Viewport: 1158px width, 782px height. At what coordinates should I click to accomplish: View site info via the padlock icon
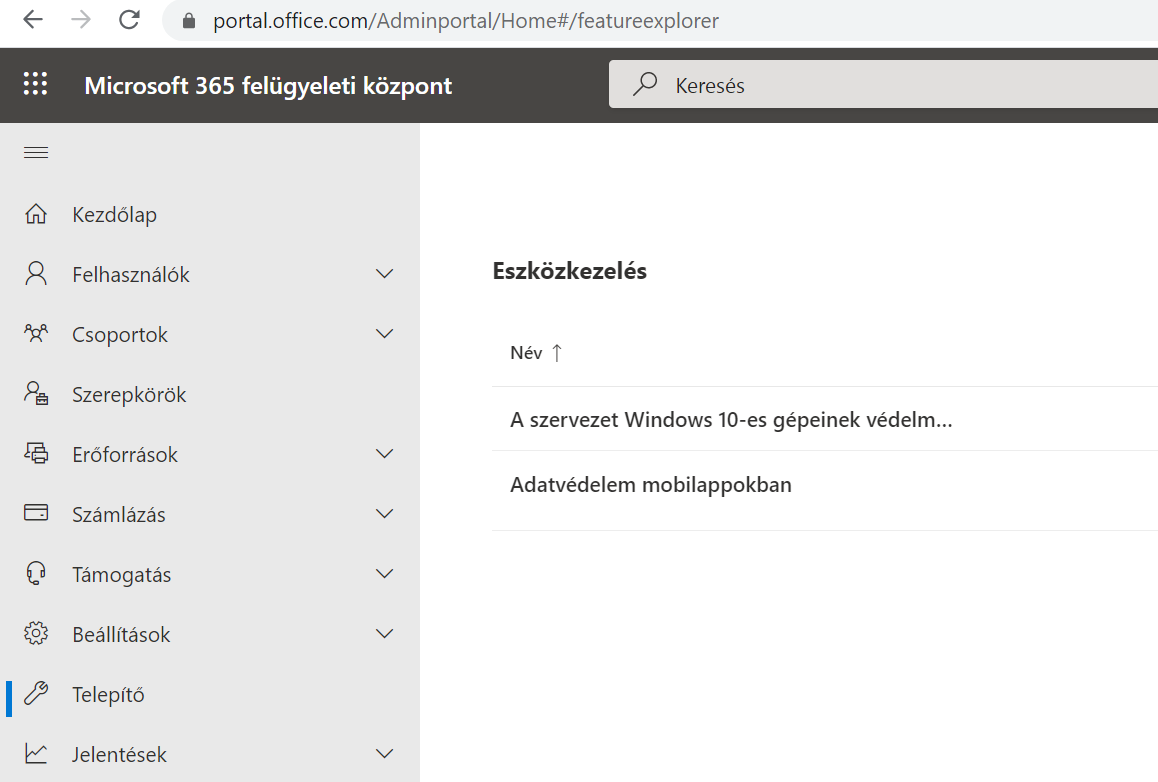(x=189, y=21)
